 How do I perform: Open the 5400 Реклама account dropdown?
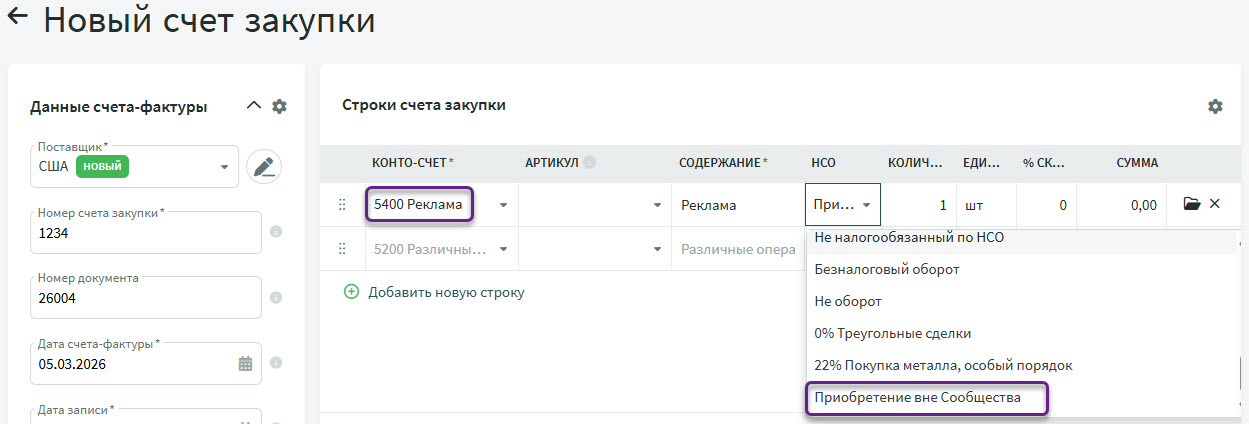[502, 205]
